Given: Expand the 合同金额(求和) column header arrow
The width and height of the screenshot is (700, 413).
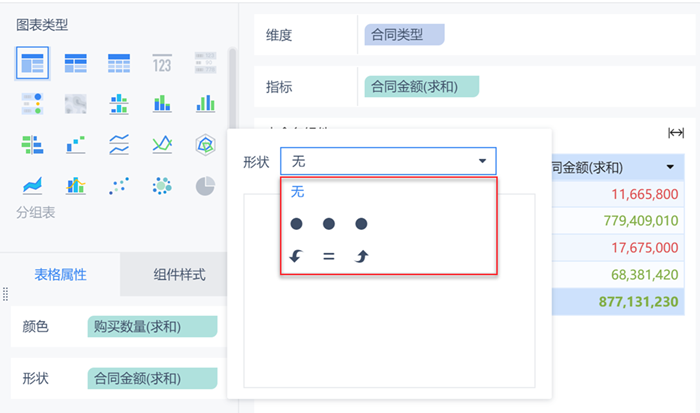Looking at the screenshot, I should [670, 167].
